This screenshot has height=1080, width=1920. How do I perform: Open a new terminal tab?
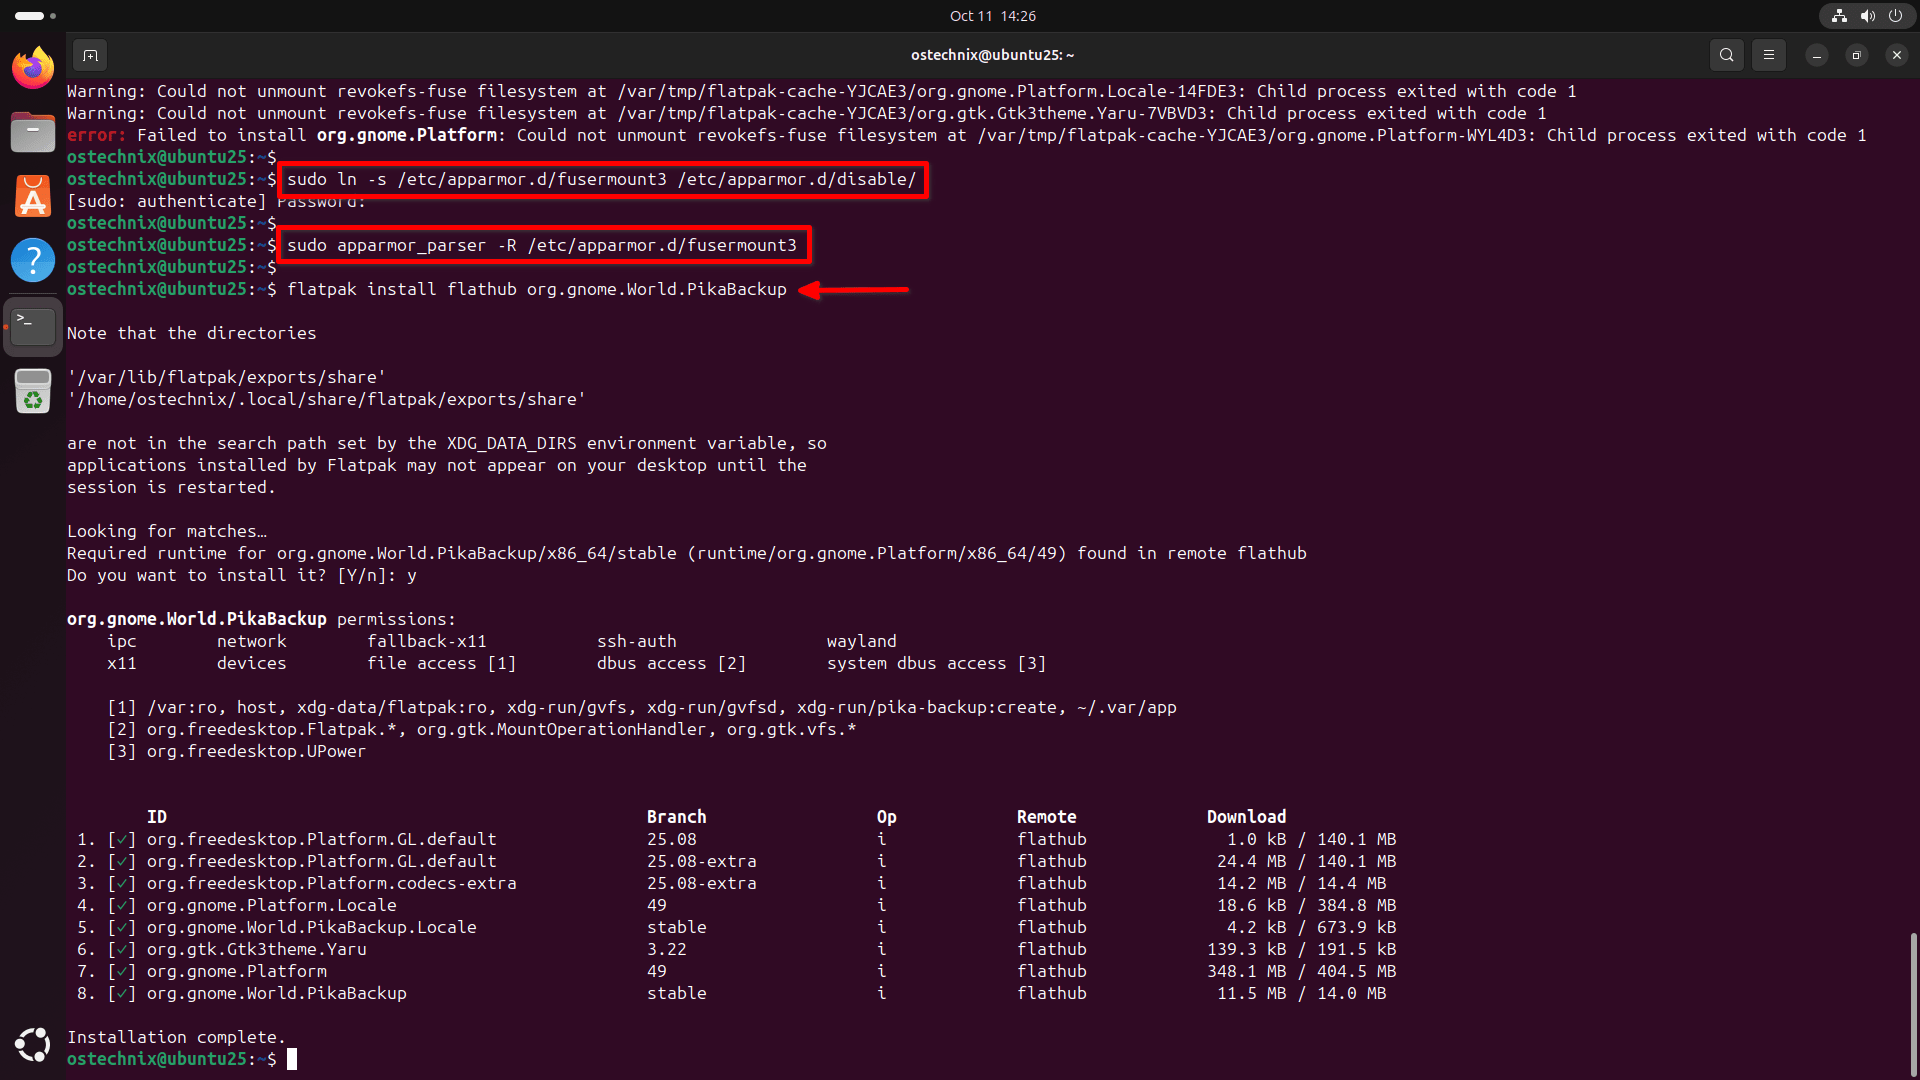pos(90,55)
